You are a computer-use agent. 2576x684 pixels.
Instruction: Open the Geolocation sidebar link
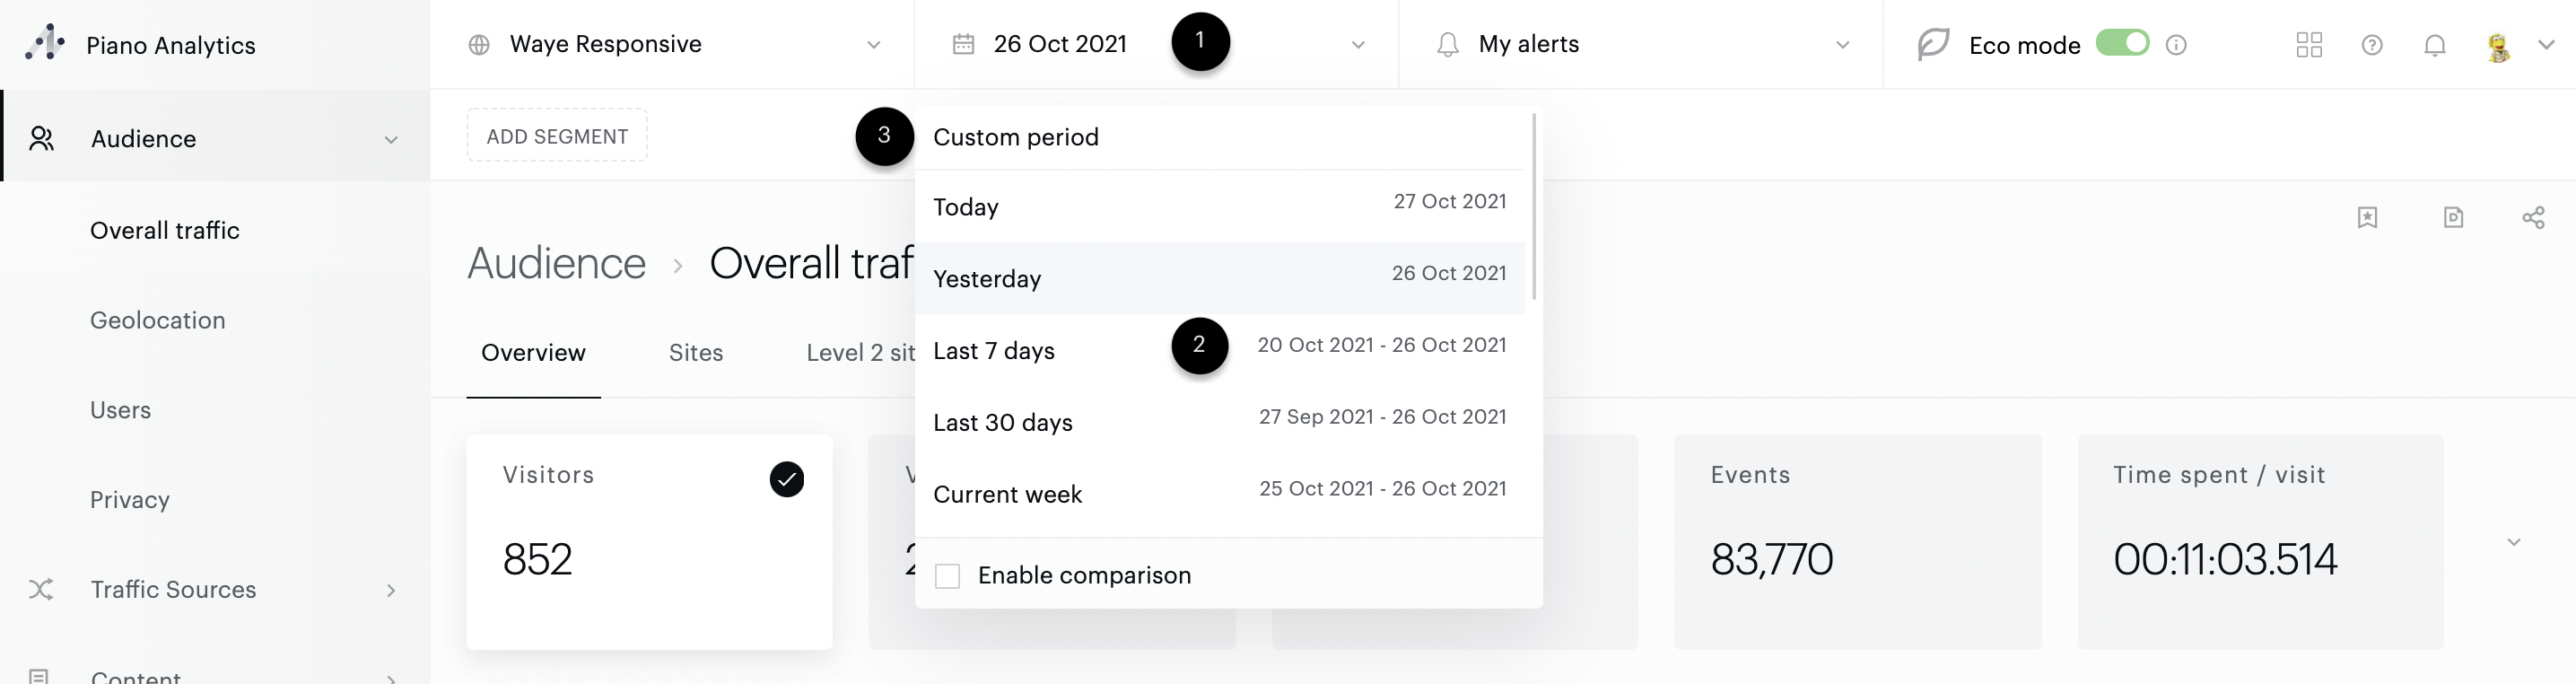click(158, 321)
